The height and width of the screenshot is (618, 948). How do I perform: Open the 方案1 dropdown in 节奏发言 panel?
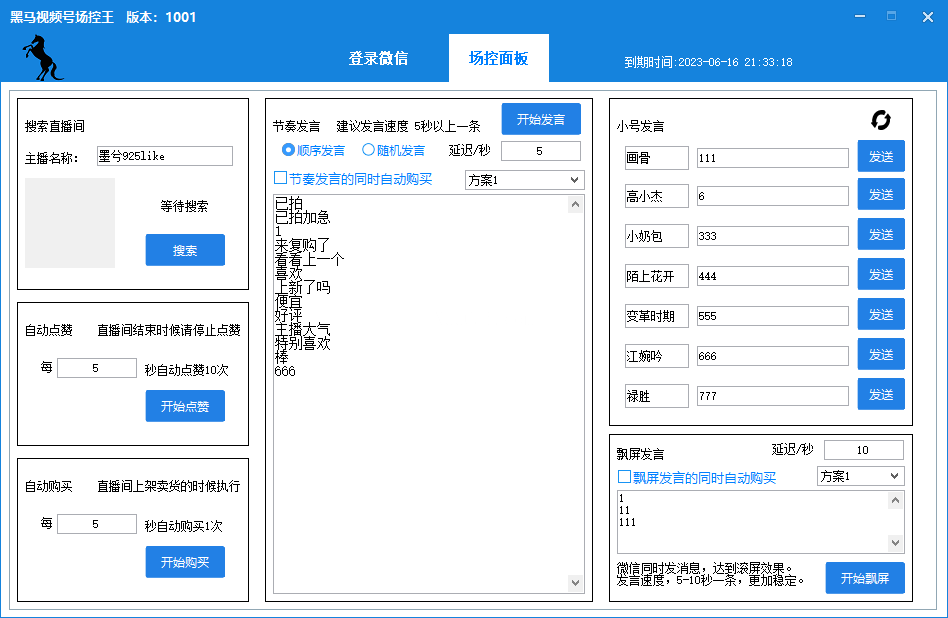524,180
